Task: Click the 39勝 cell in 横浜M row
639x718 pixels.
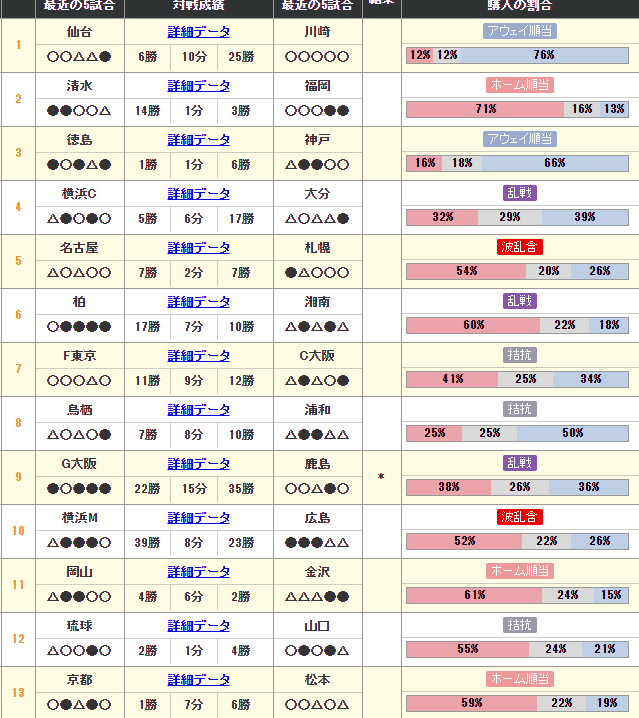Action: (147, 543)
